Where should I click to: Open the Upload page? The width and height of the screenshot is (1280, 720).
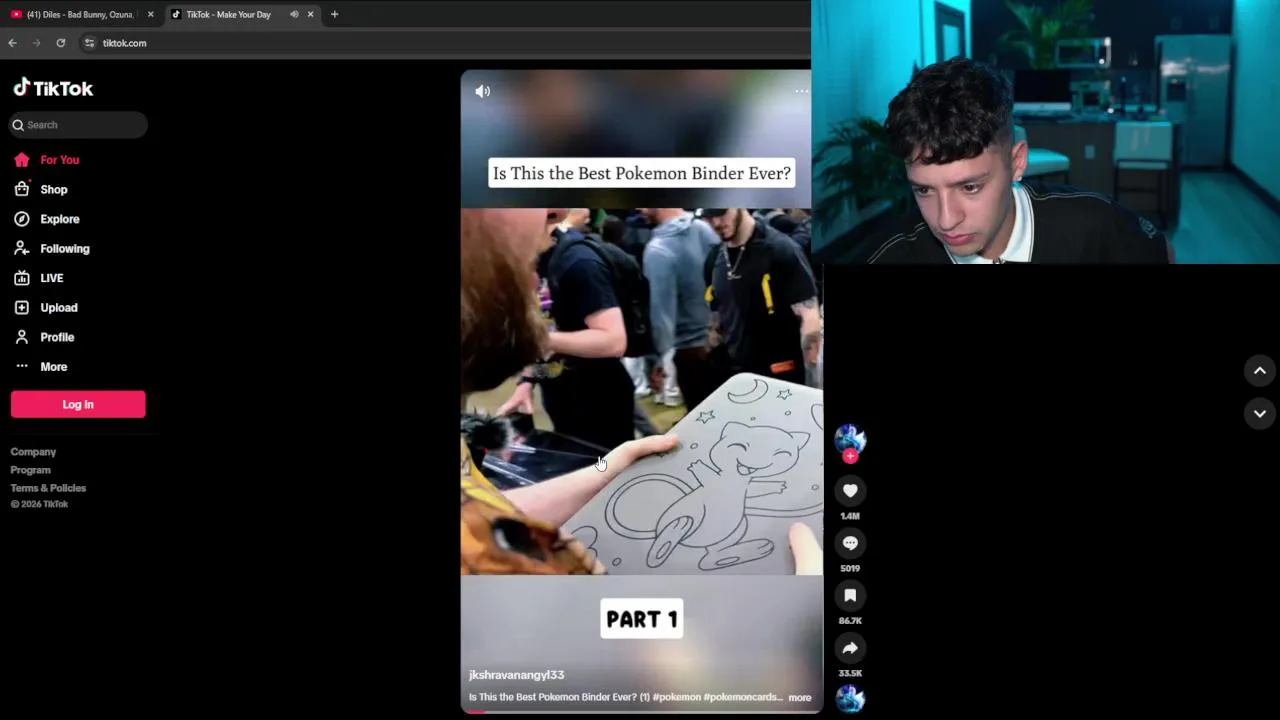coord(58,308)
